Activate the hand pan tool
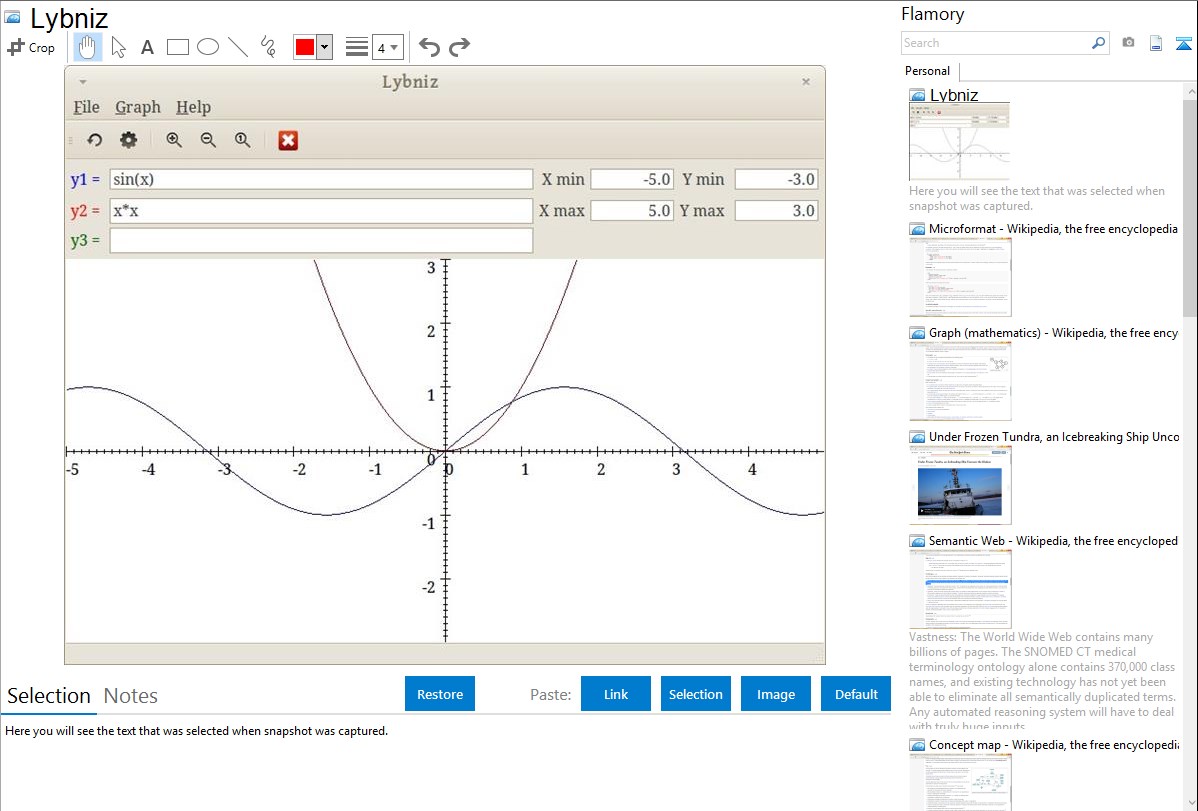 coord(88,47)
